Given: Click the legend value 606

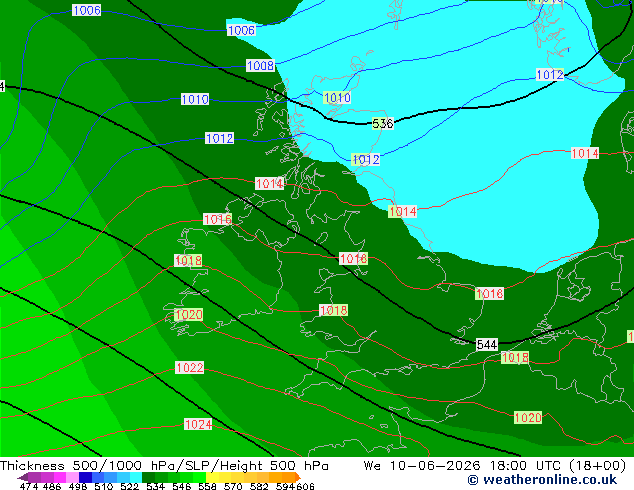Looking at the screenshot, I should [x=305, y=486].
